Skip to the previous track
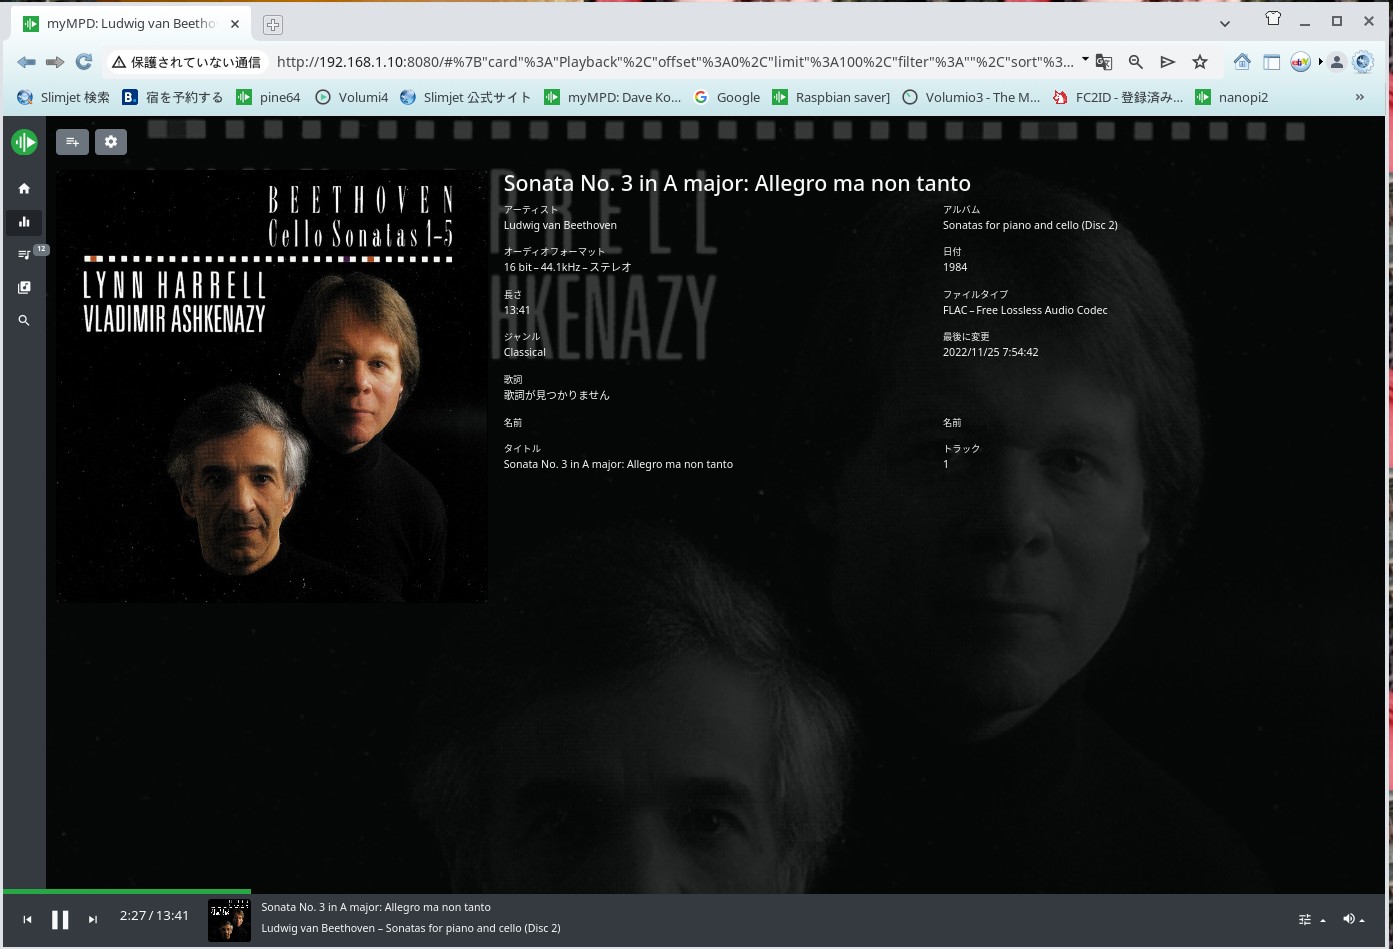Image resolution: width=1393 pixels, height=949 pixels. tap(27, 920)
